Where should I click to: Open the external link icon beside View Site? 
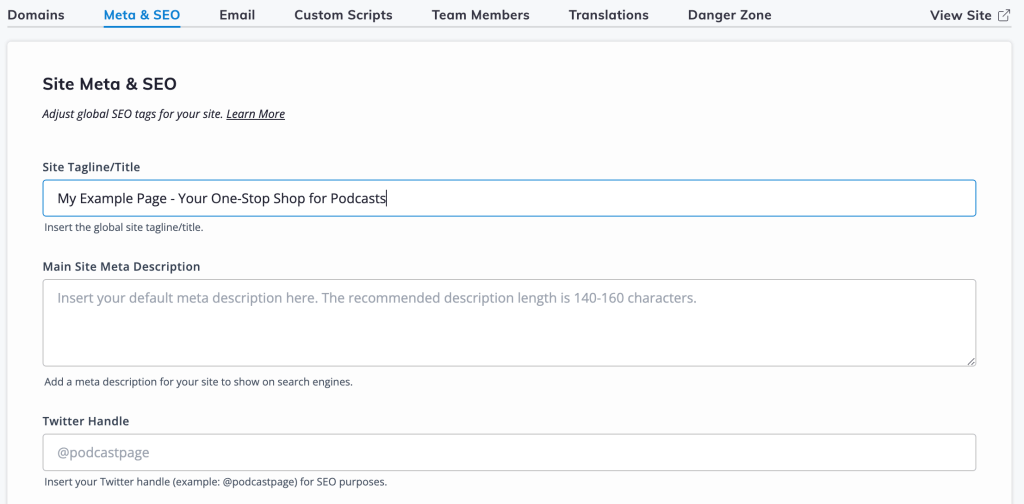pyautogui.click(x=1004, y=15)
